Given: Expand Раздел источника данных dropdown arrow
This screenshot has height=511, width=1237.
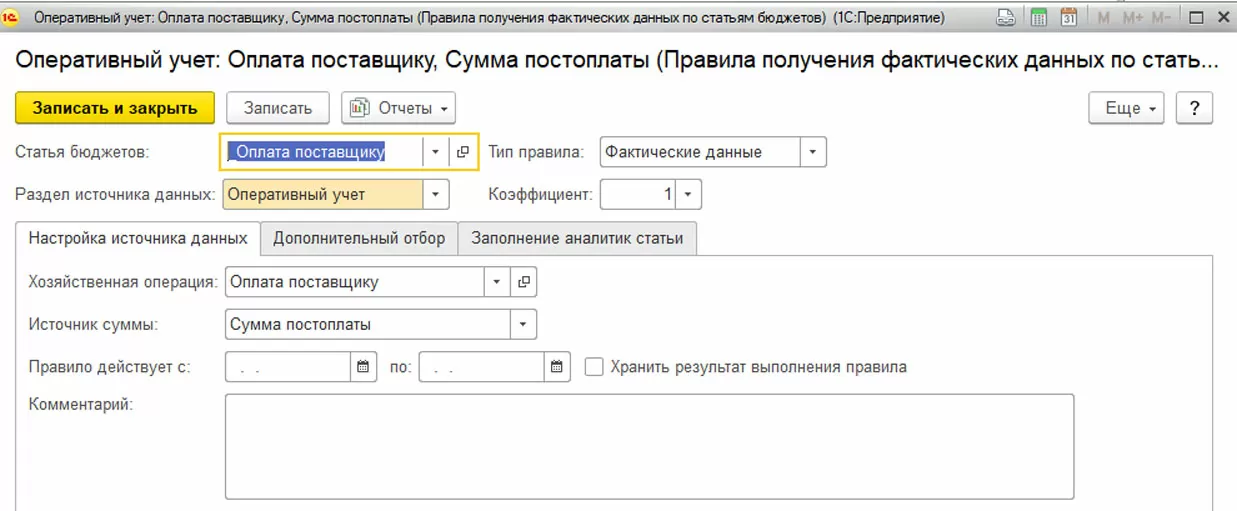Looking at the screenshot, I should click(435, 194).
